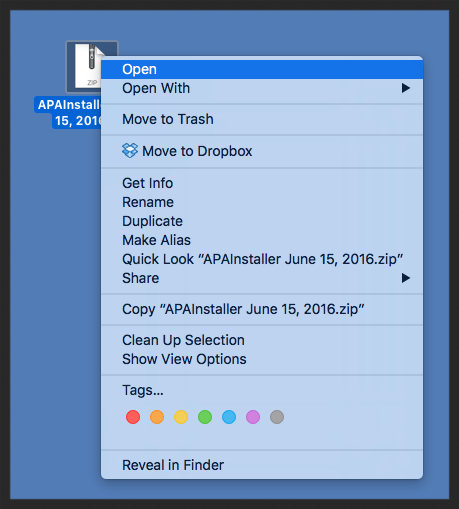Open Get Info for the file
Image resolution: width=459 pixels, height=509 pixels.
pos(262,183)
